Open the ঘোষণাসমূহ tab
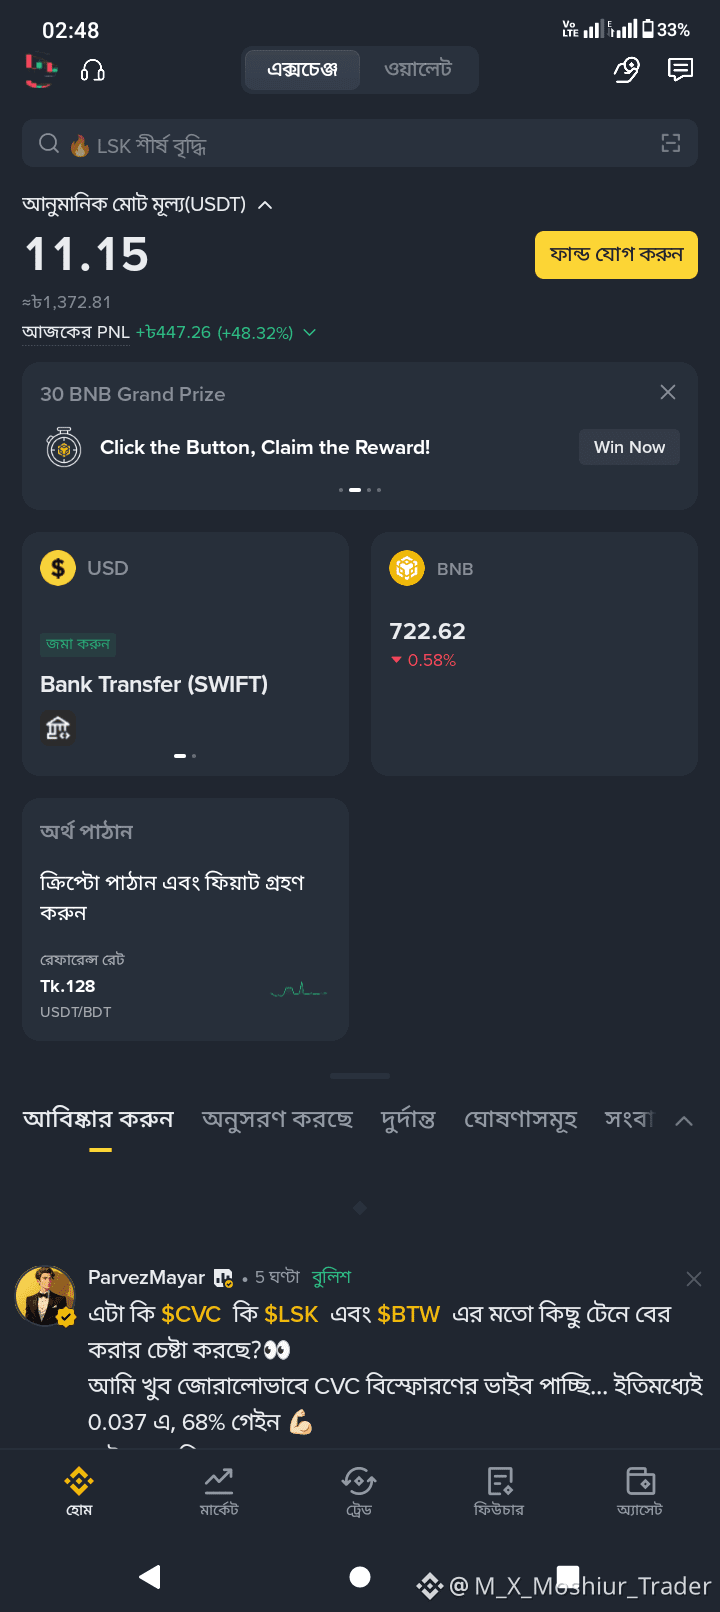The image size is (720, 1612). coord(520,1119)
